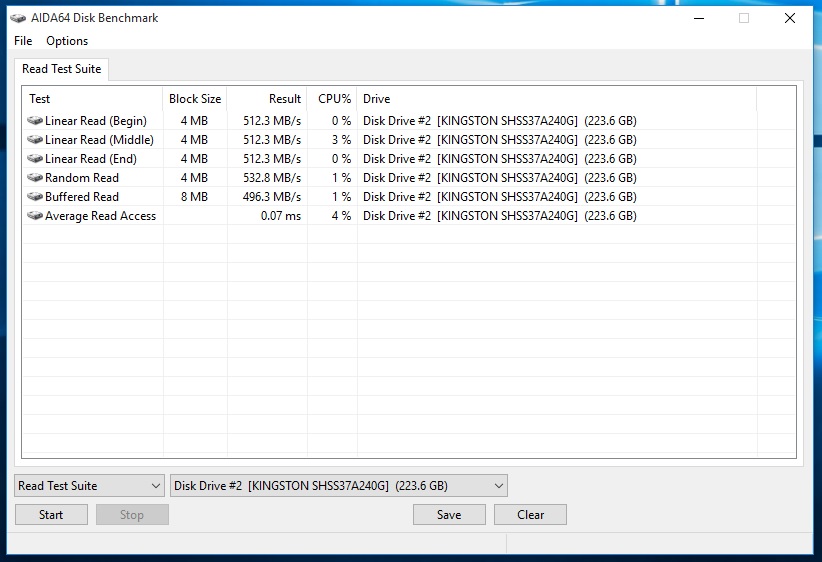Image resolution: width=822 pixels, height=562 pixels.
Task: Click the 4 % CPU value
Action: click(341, 215)
